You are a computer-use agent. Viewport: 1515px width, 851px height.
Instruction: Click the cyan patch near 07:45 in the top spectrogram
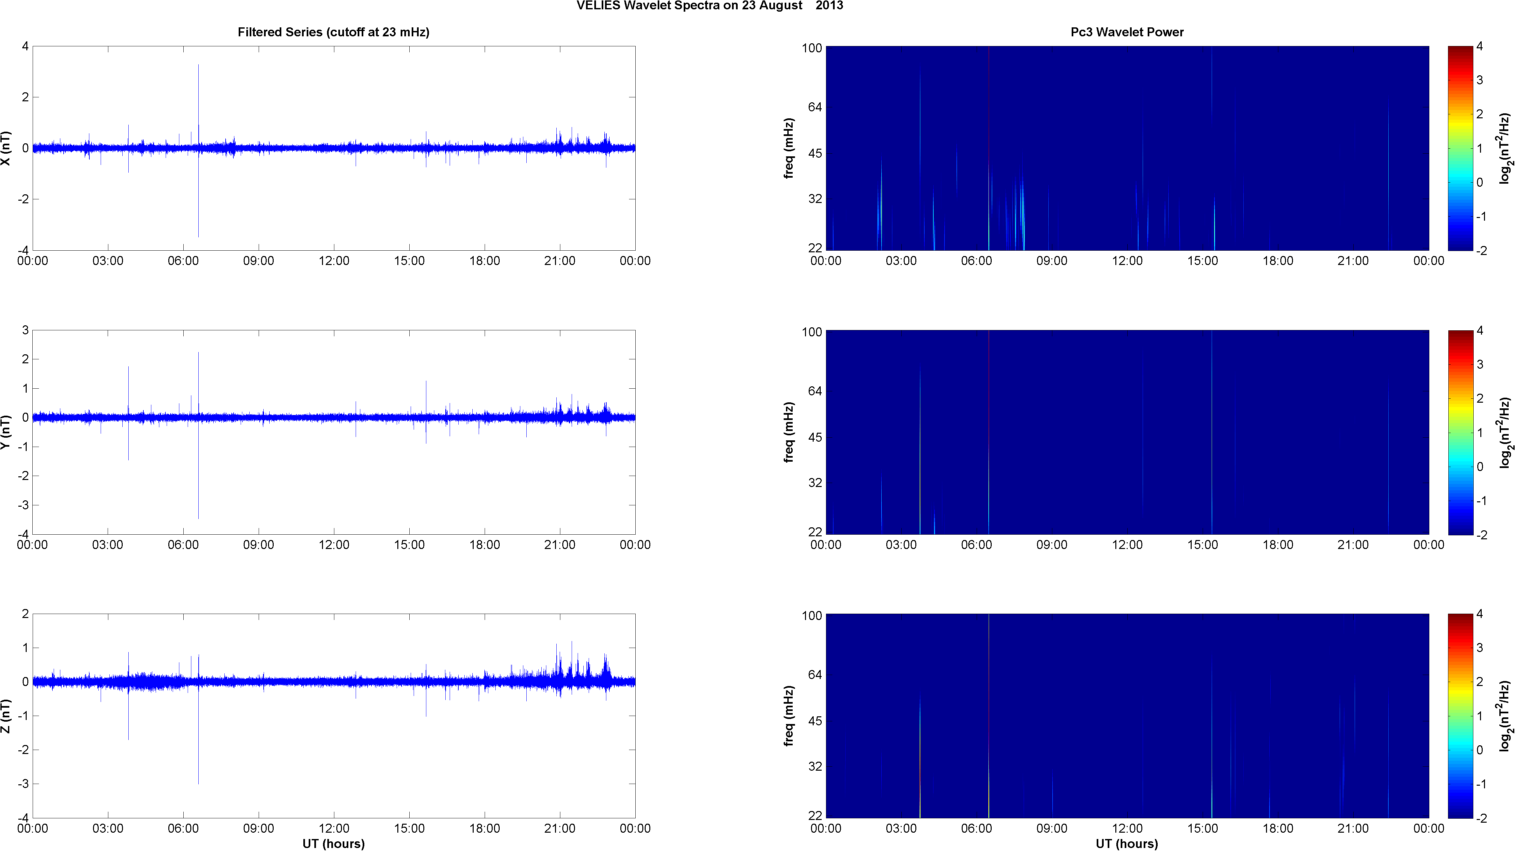click(x=1022, y=215)
